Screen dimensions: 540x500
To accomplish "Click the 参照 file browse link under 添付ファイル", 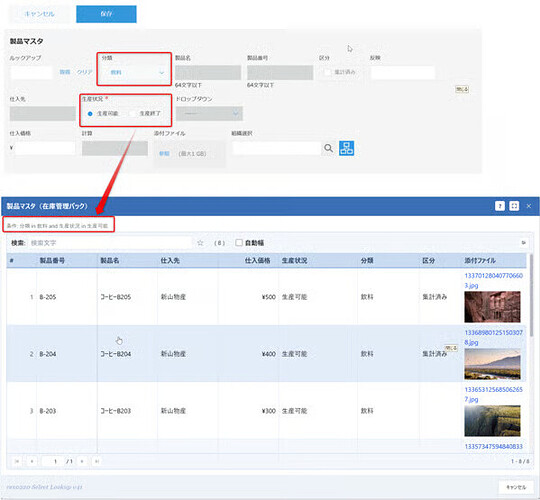I will pyautogui.click(x=164, y=154).
